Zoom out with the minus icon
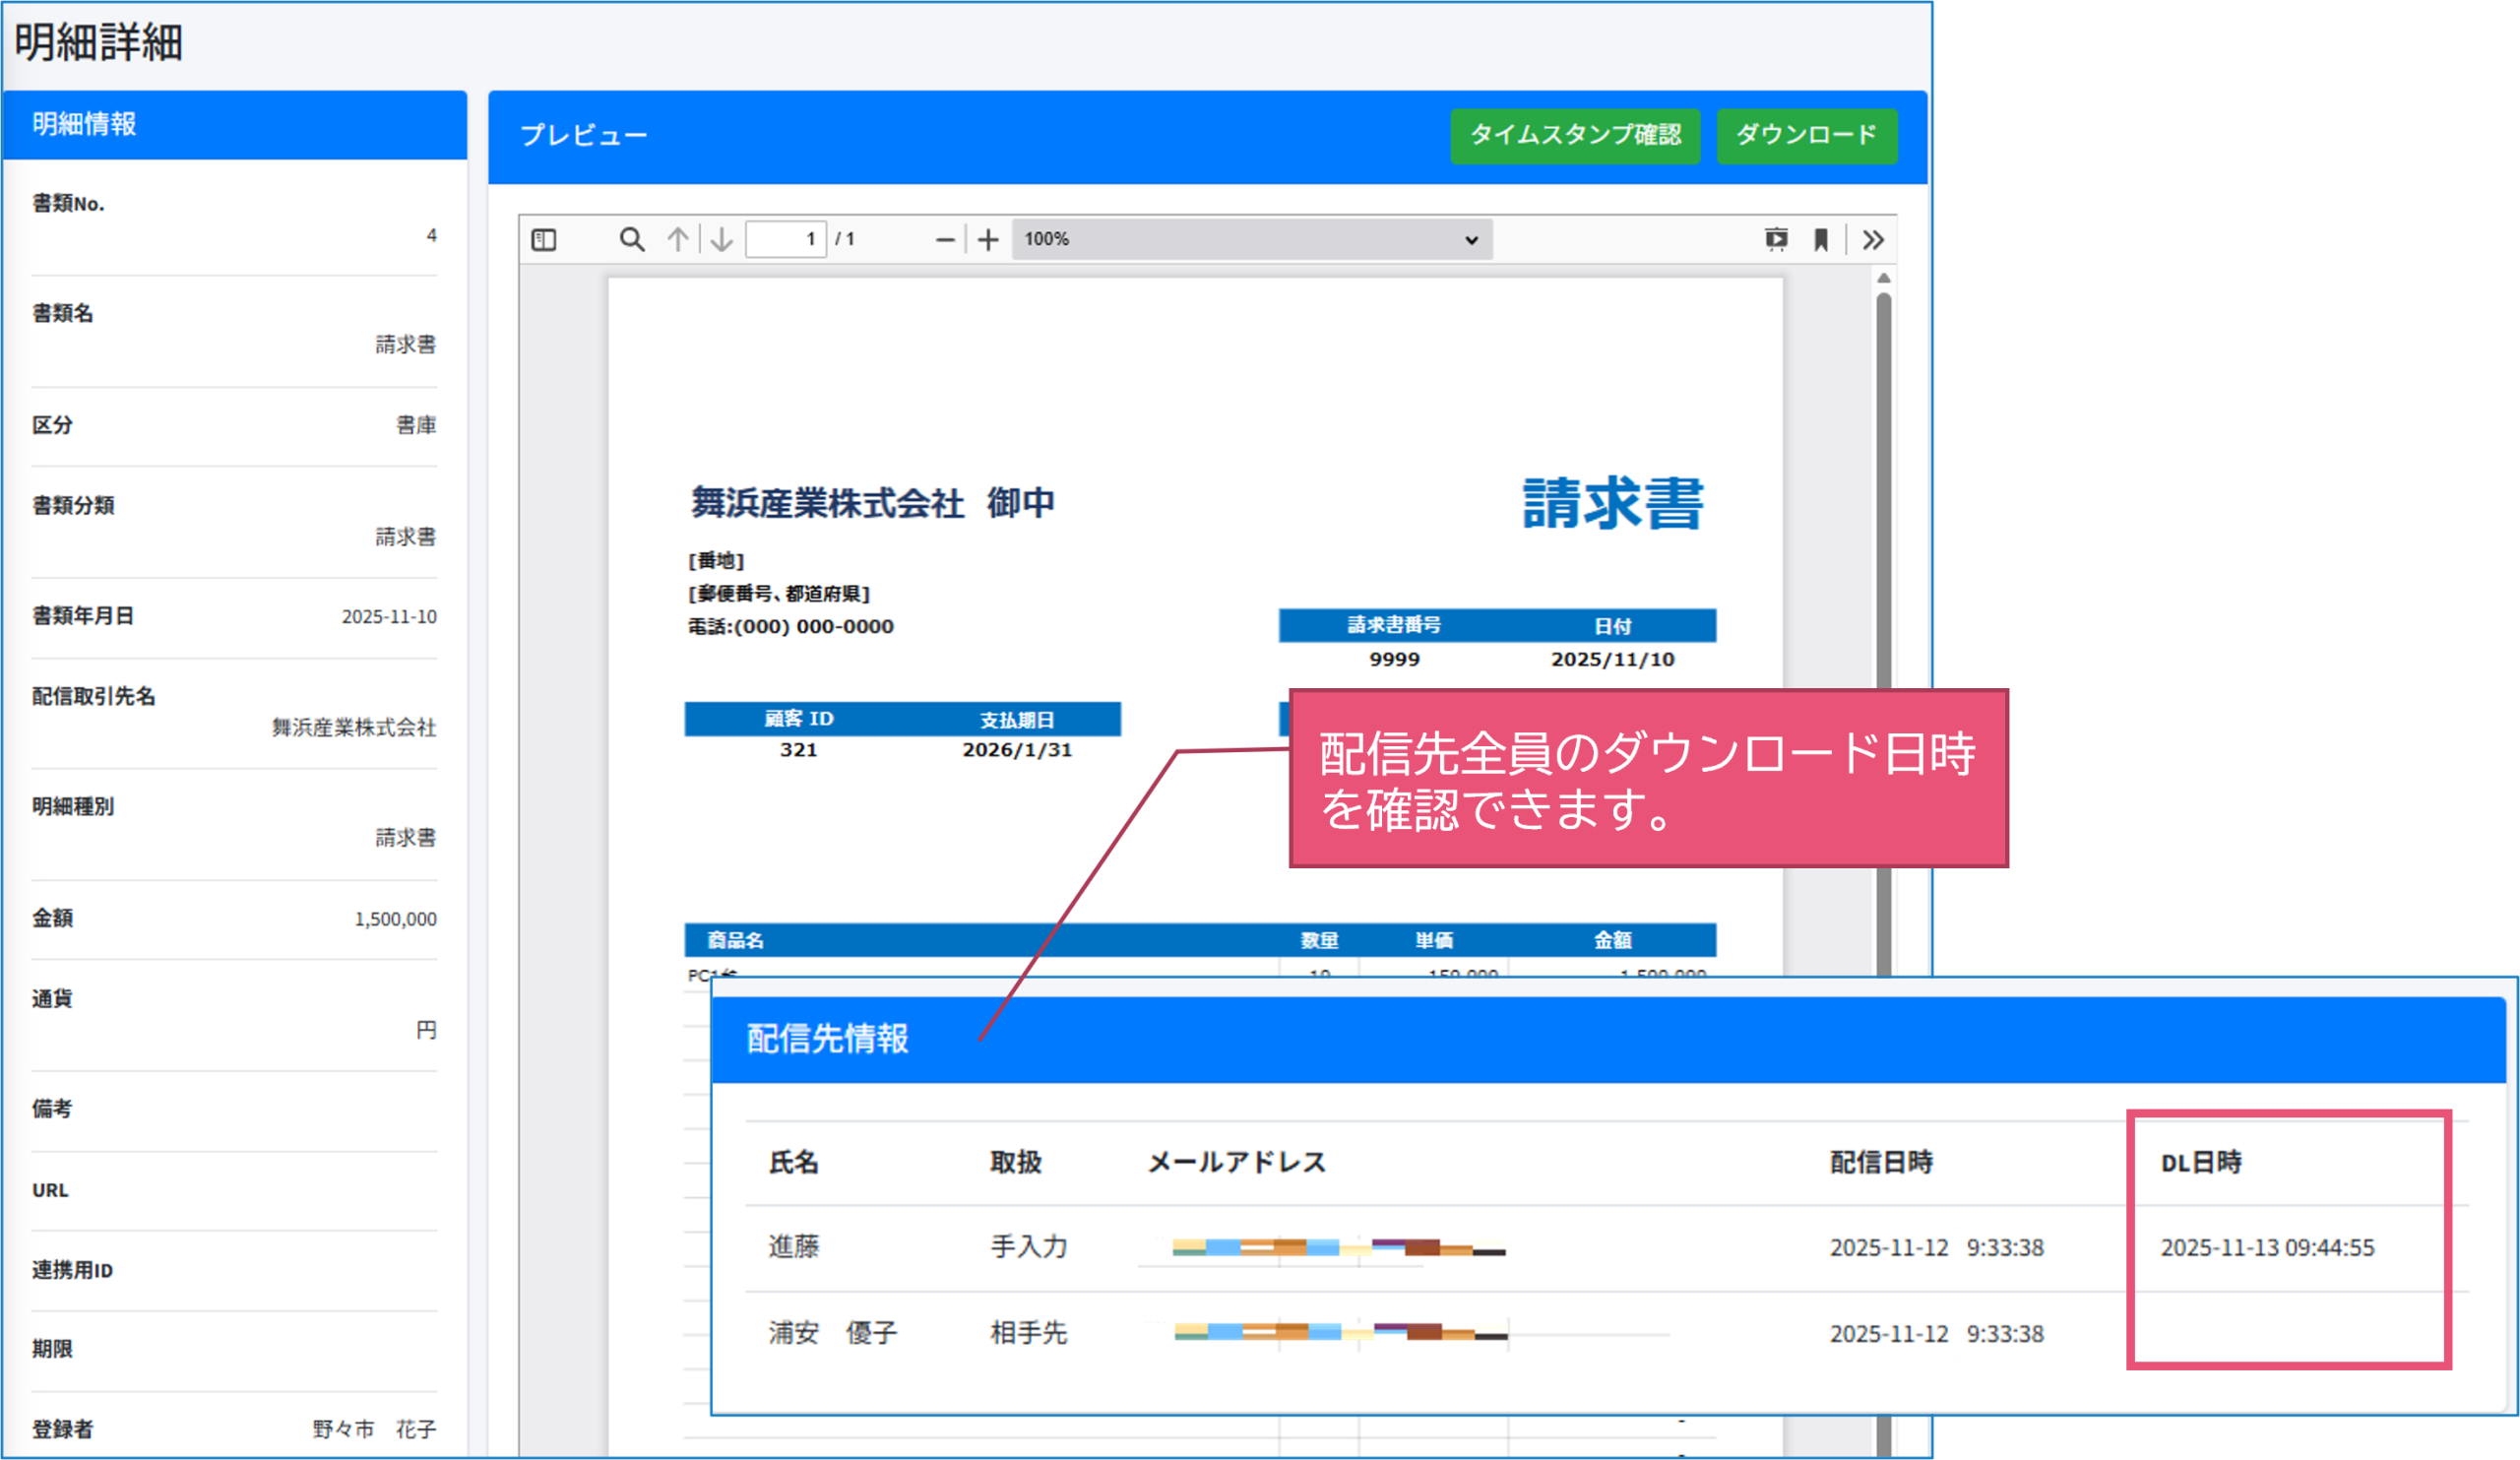 click(944, 240)
